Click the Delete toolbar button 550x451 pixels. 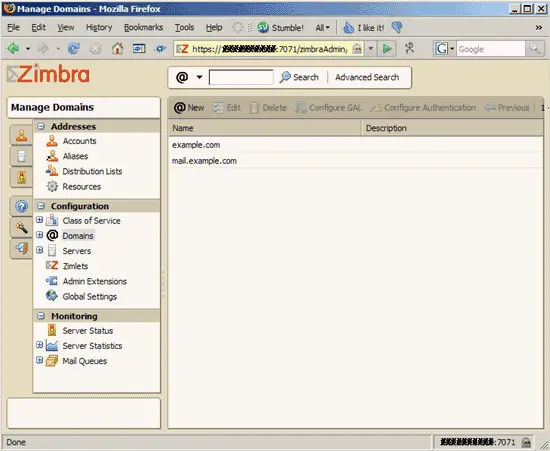(268, 108)
